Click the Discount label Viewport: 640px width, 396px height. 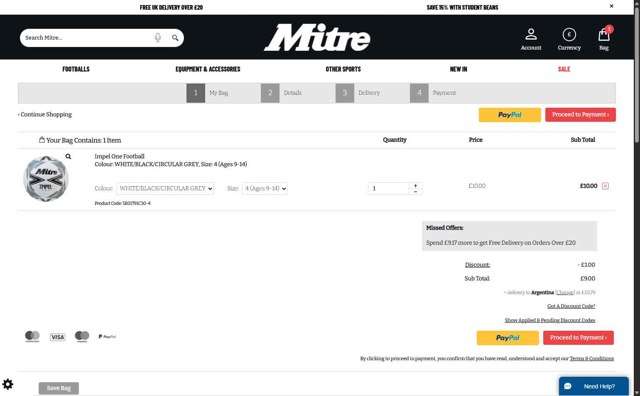point(477,265)
